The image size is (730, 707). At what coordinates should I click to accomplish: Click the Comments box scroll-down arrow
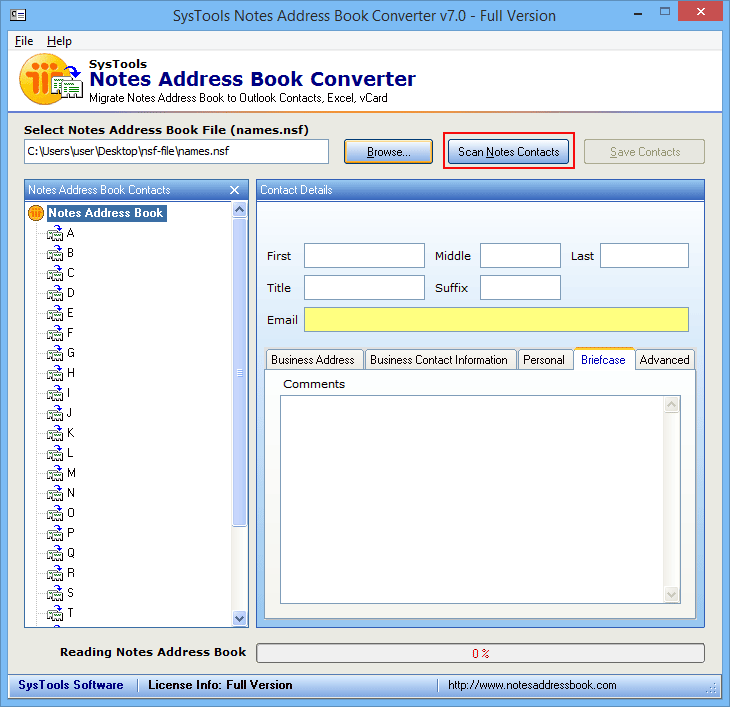click(671, 594)
